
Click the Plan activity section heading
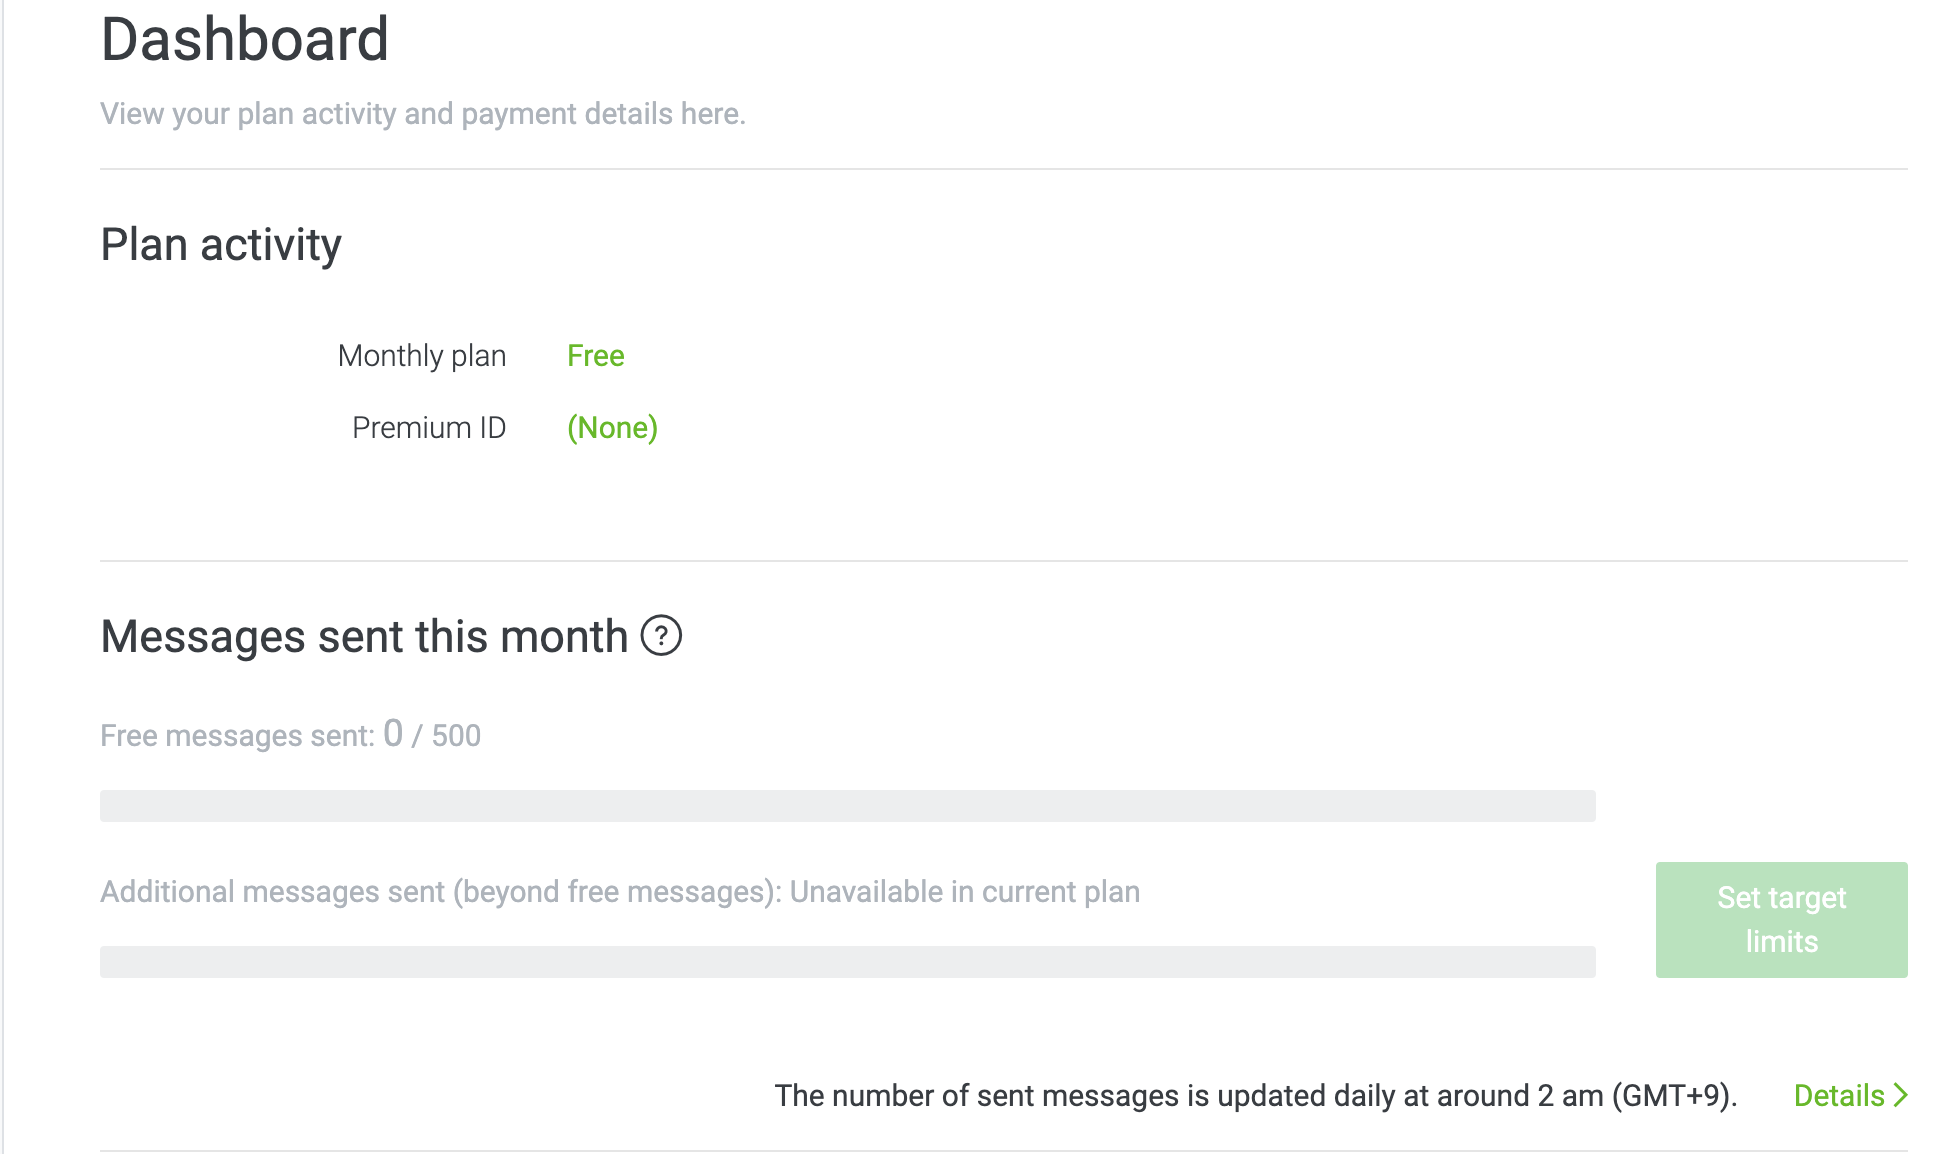221,245
